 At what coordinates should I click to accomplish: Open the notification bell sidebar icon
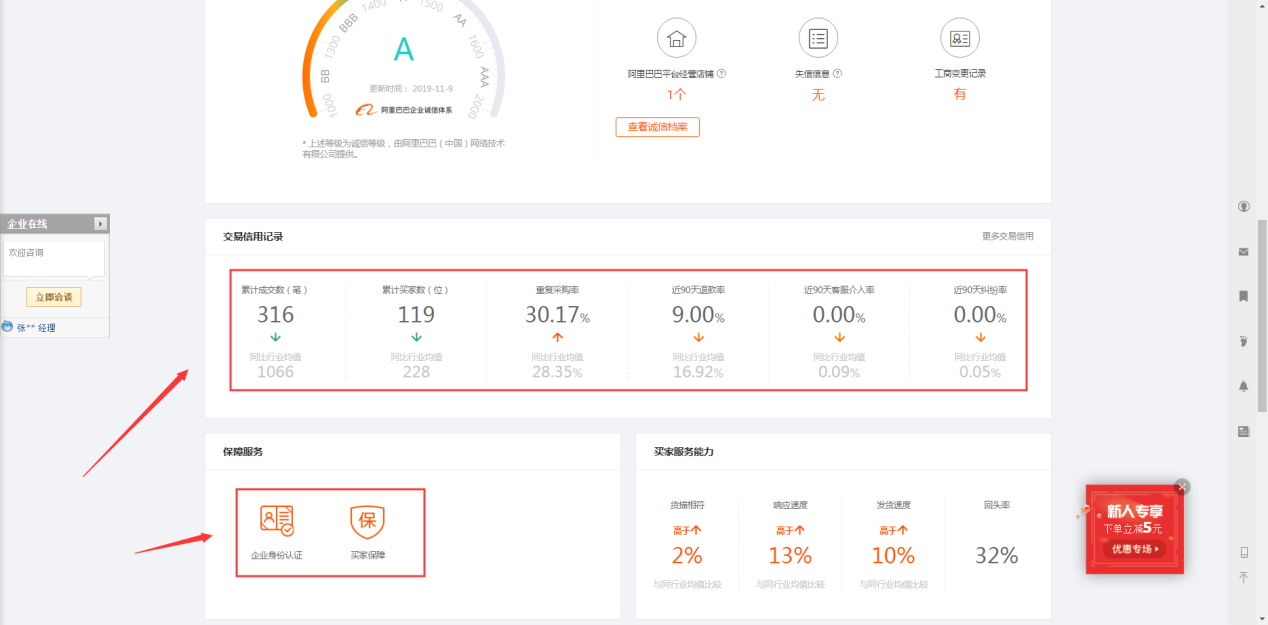pyautogui.click(x=1244, y=386)
